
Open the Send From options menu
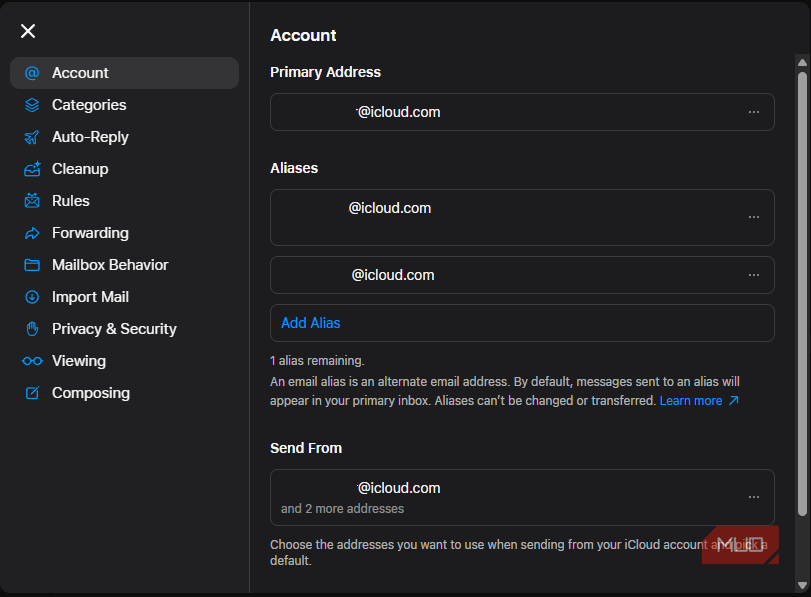click(x=753, y=496)
